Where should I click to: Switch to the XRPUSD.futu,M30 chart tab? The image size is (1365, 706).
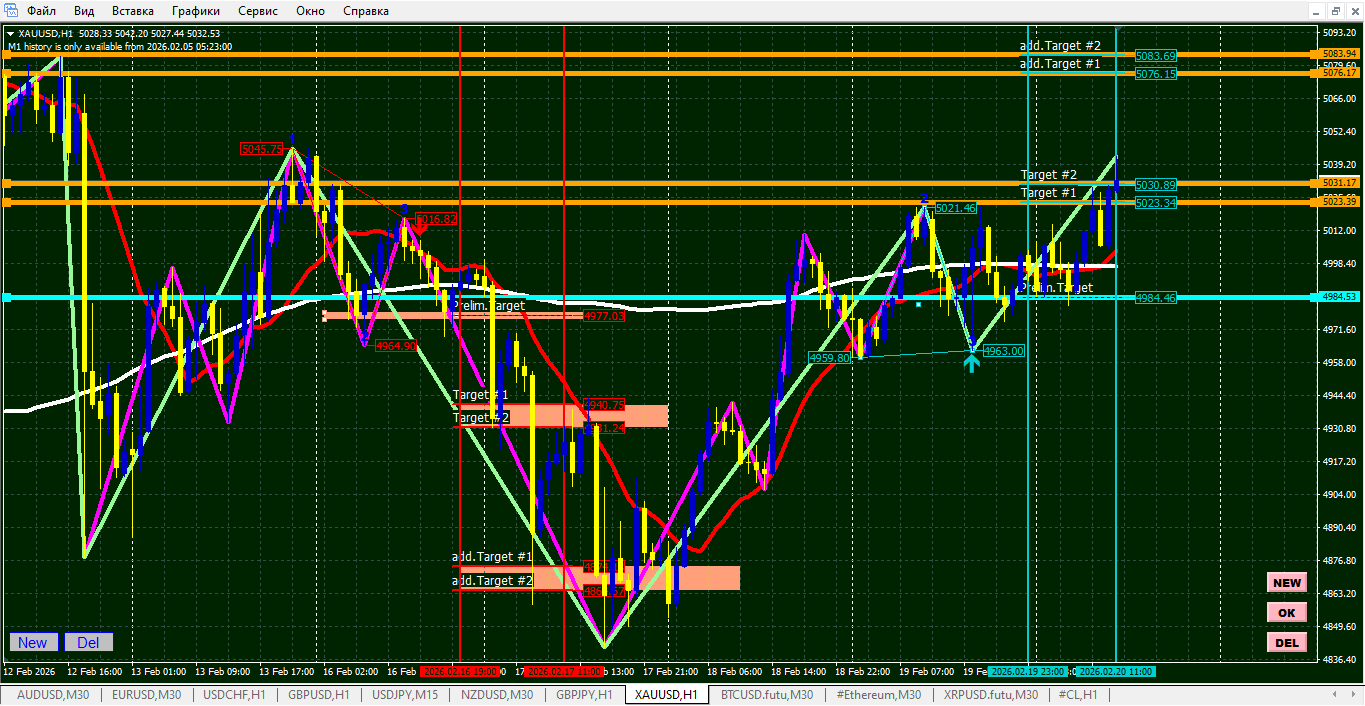point(991,695)
